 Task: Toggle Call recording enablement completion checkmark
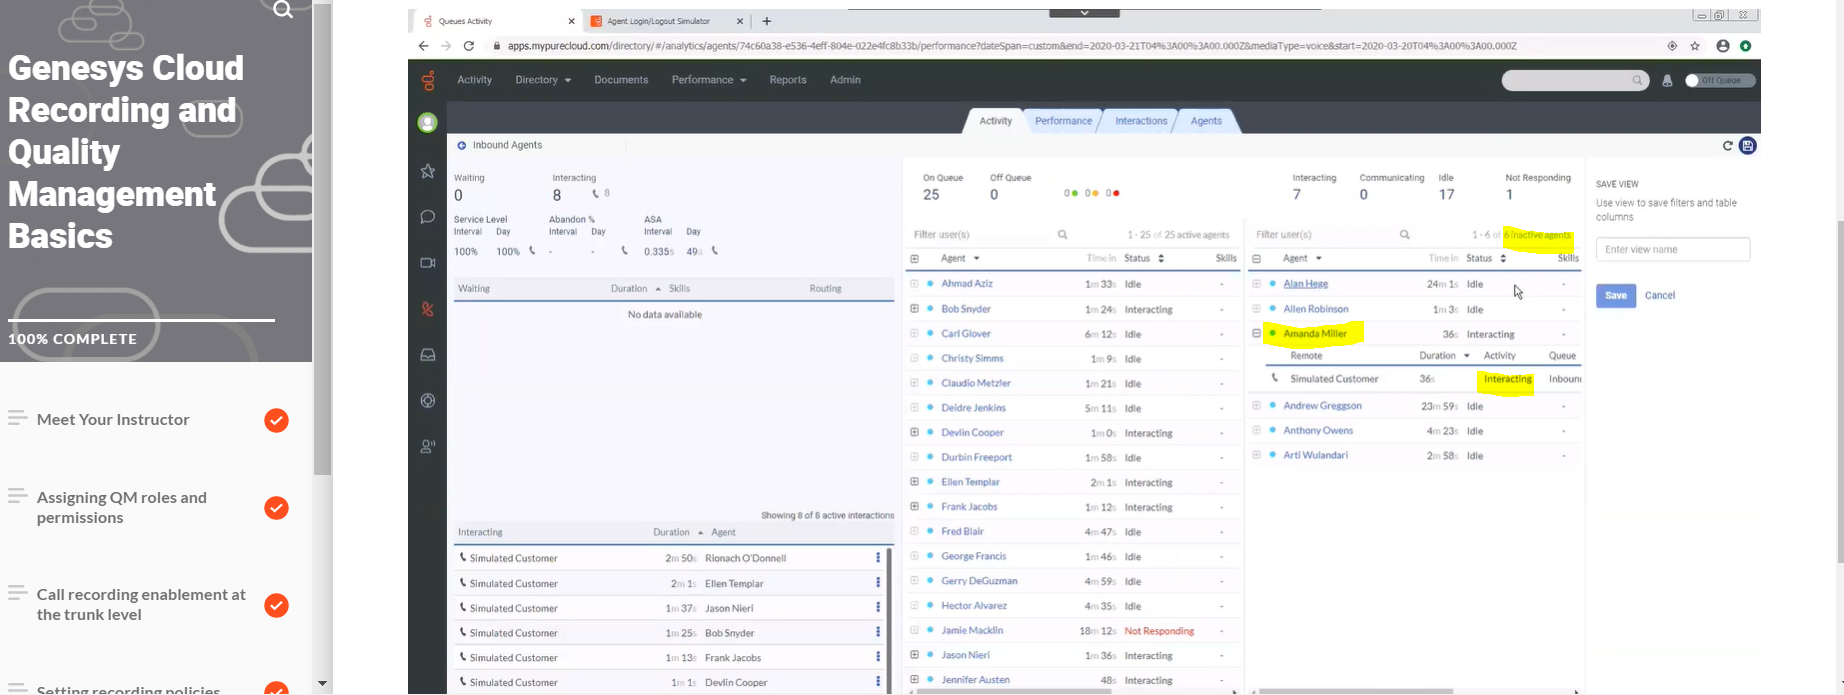(277, 606)
